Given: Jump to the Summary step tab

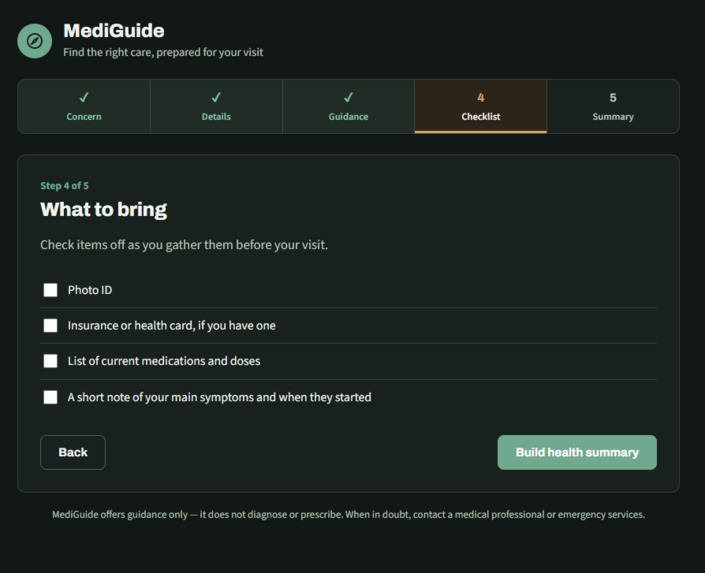Looking at the screenshot, I should point(613,107).
